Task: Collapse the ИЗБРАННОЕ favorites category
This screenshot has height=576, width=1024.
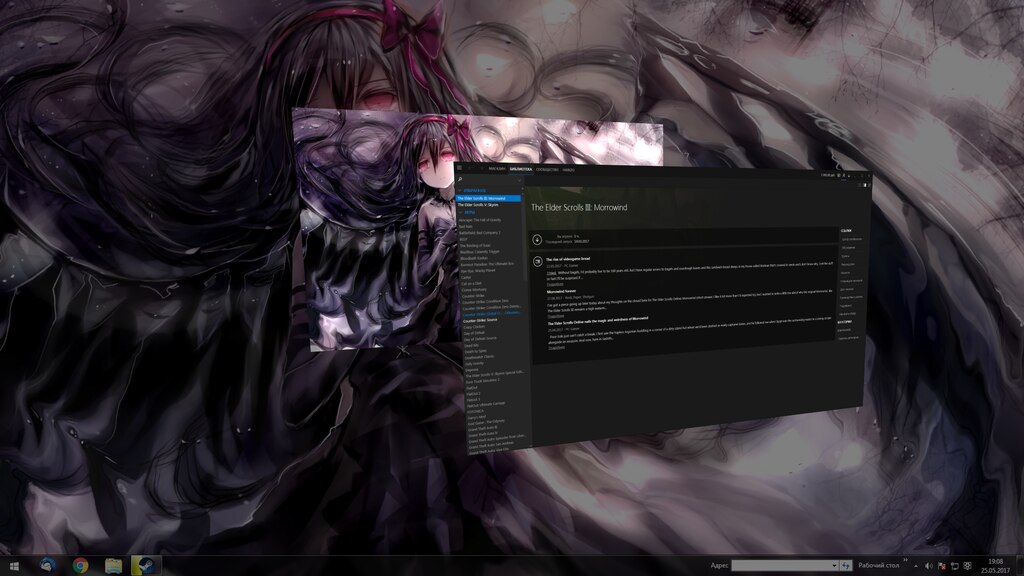Action: (x=474, y=189)
